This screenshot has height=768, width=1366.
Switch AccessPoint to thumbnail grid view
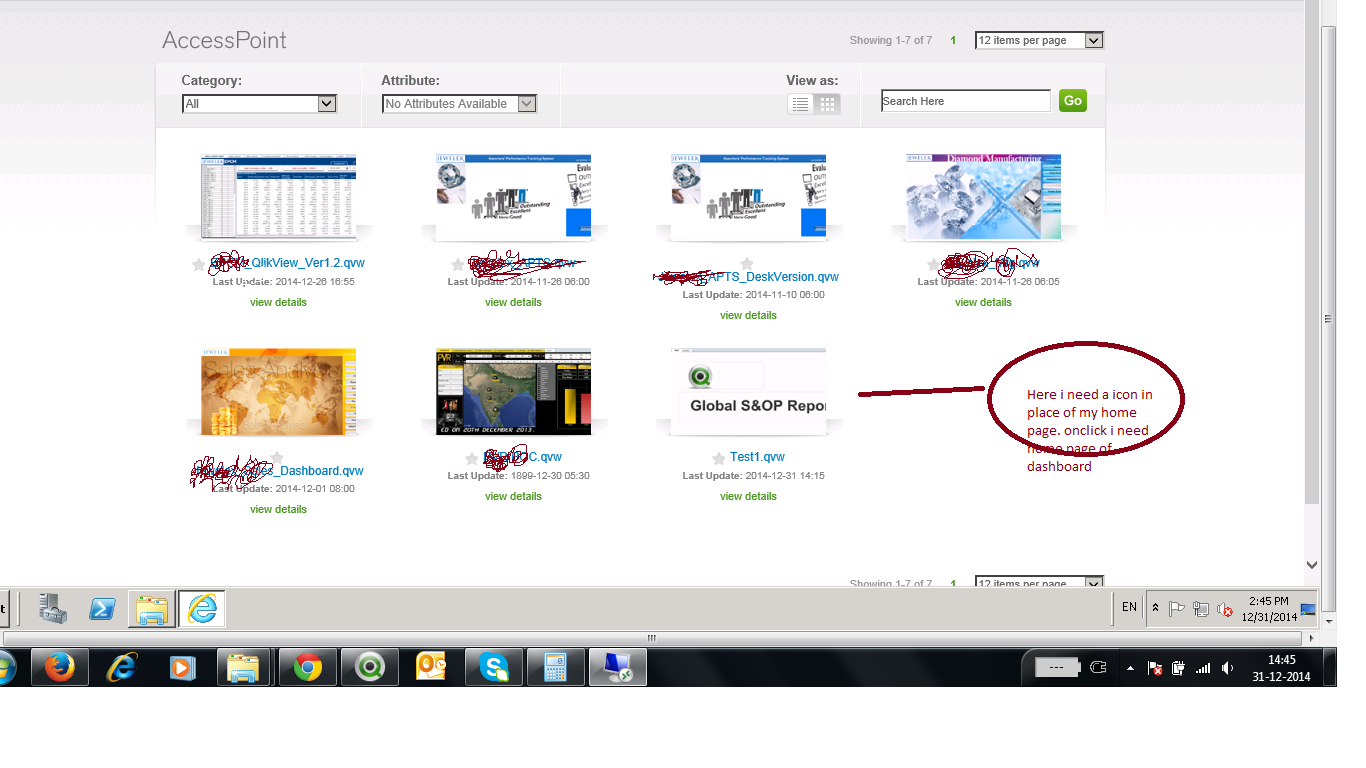(x=827, y=104)
